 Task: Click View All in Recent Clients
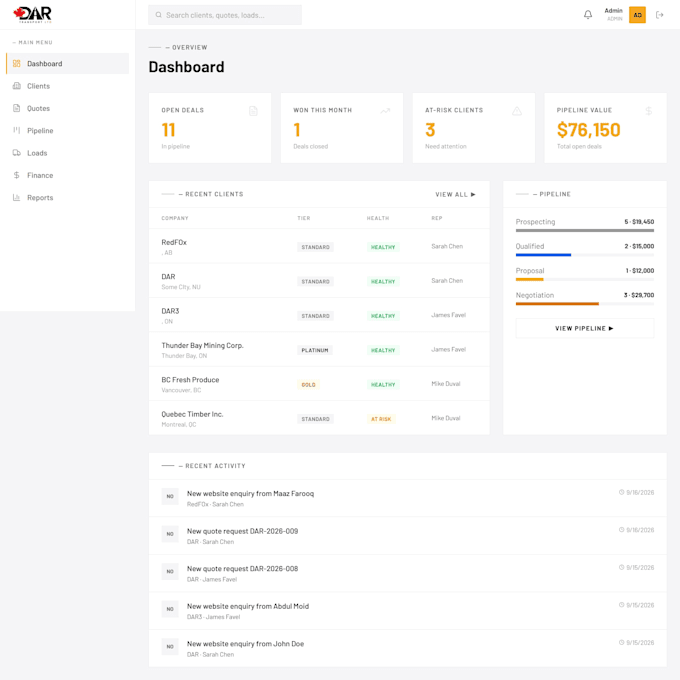coord(455,194)
